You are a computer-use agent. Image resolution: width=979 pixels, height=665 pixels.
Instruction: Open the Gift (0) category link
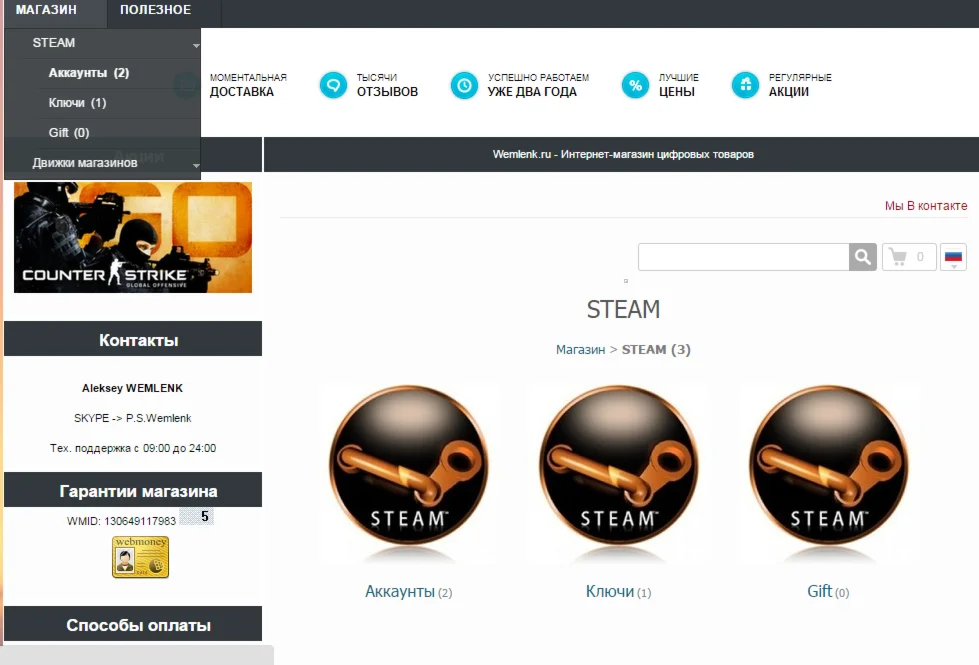click(x=828, y=591)
